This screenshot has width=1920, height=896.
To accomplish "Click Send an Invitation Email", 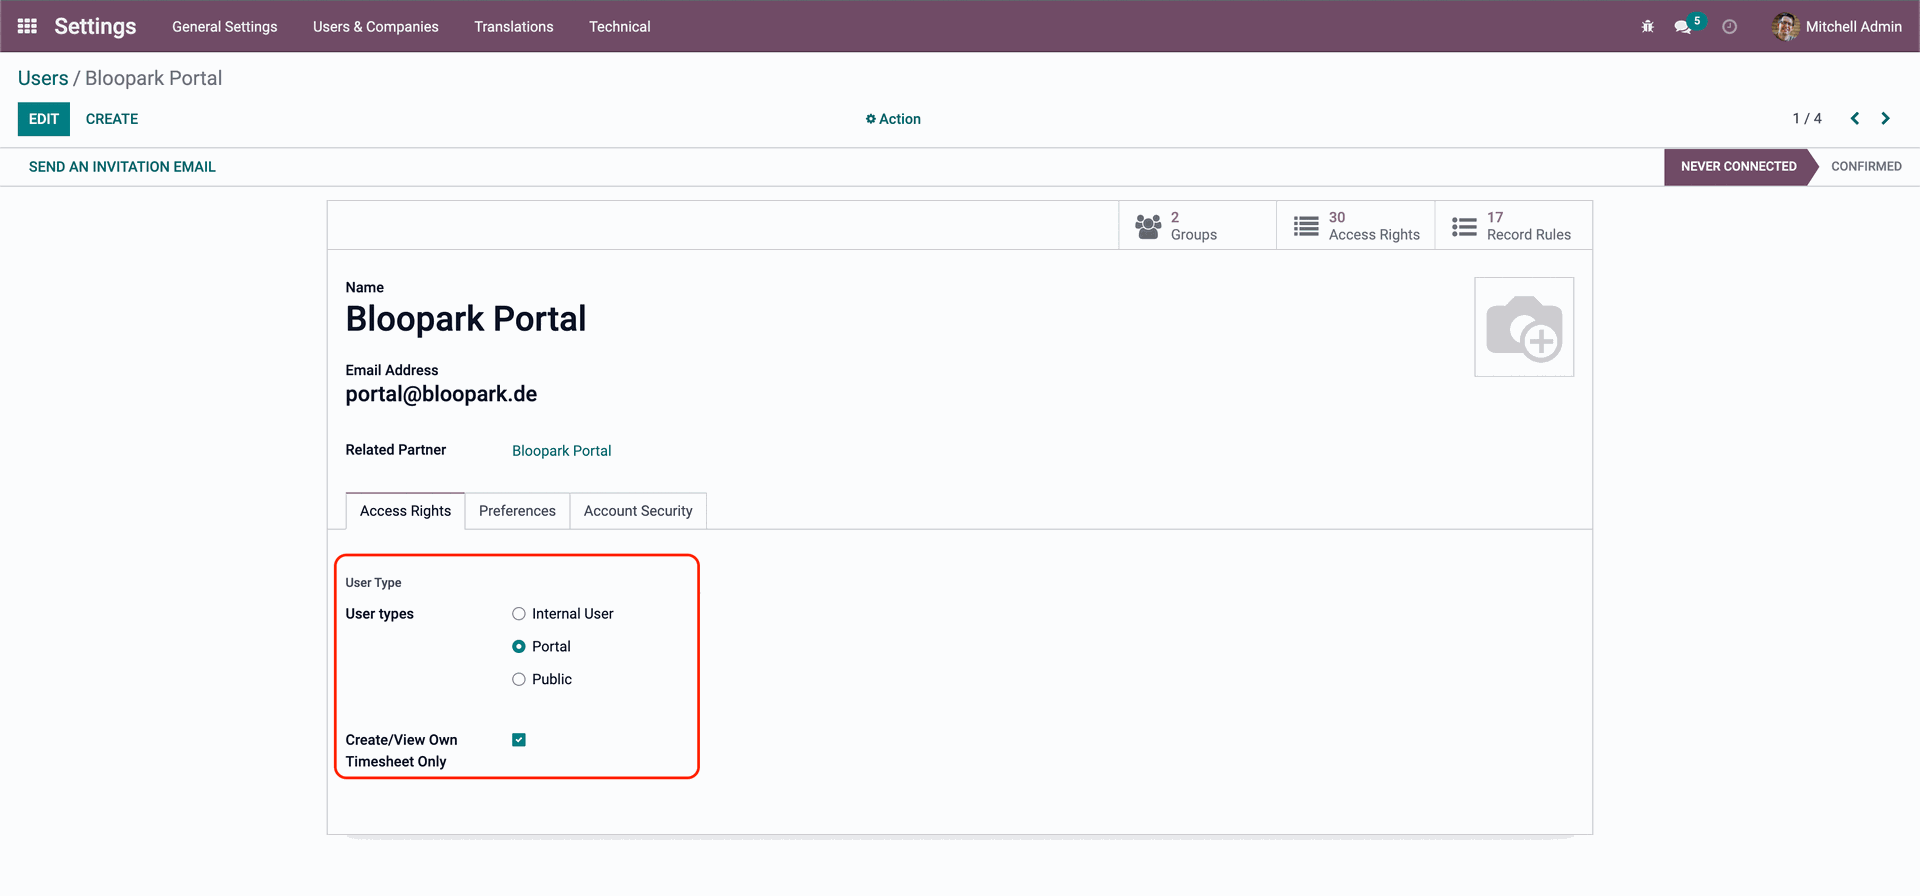I will pos(122,167).
